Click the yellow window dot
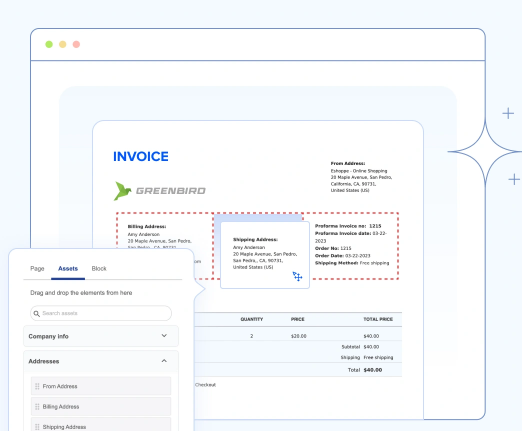 tap(63, 44)
